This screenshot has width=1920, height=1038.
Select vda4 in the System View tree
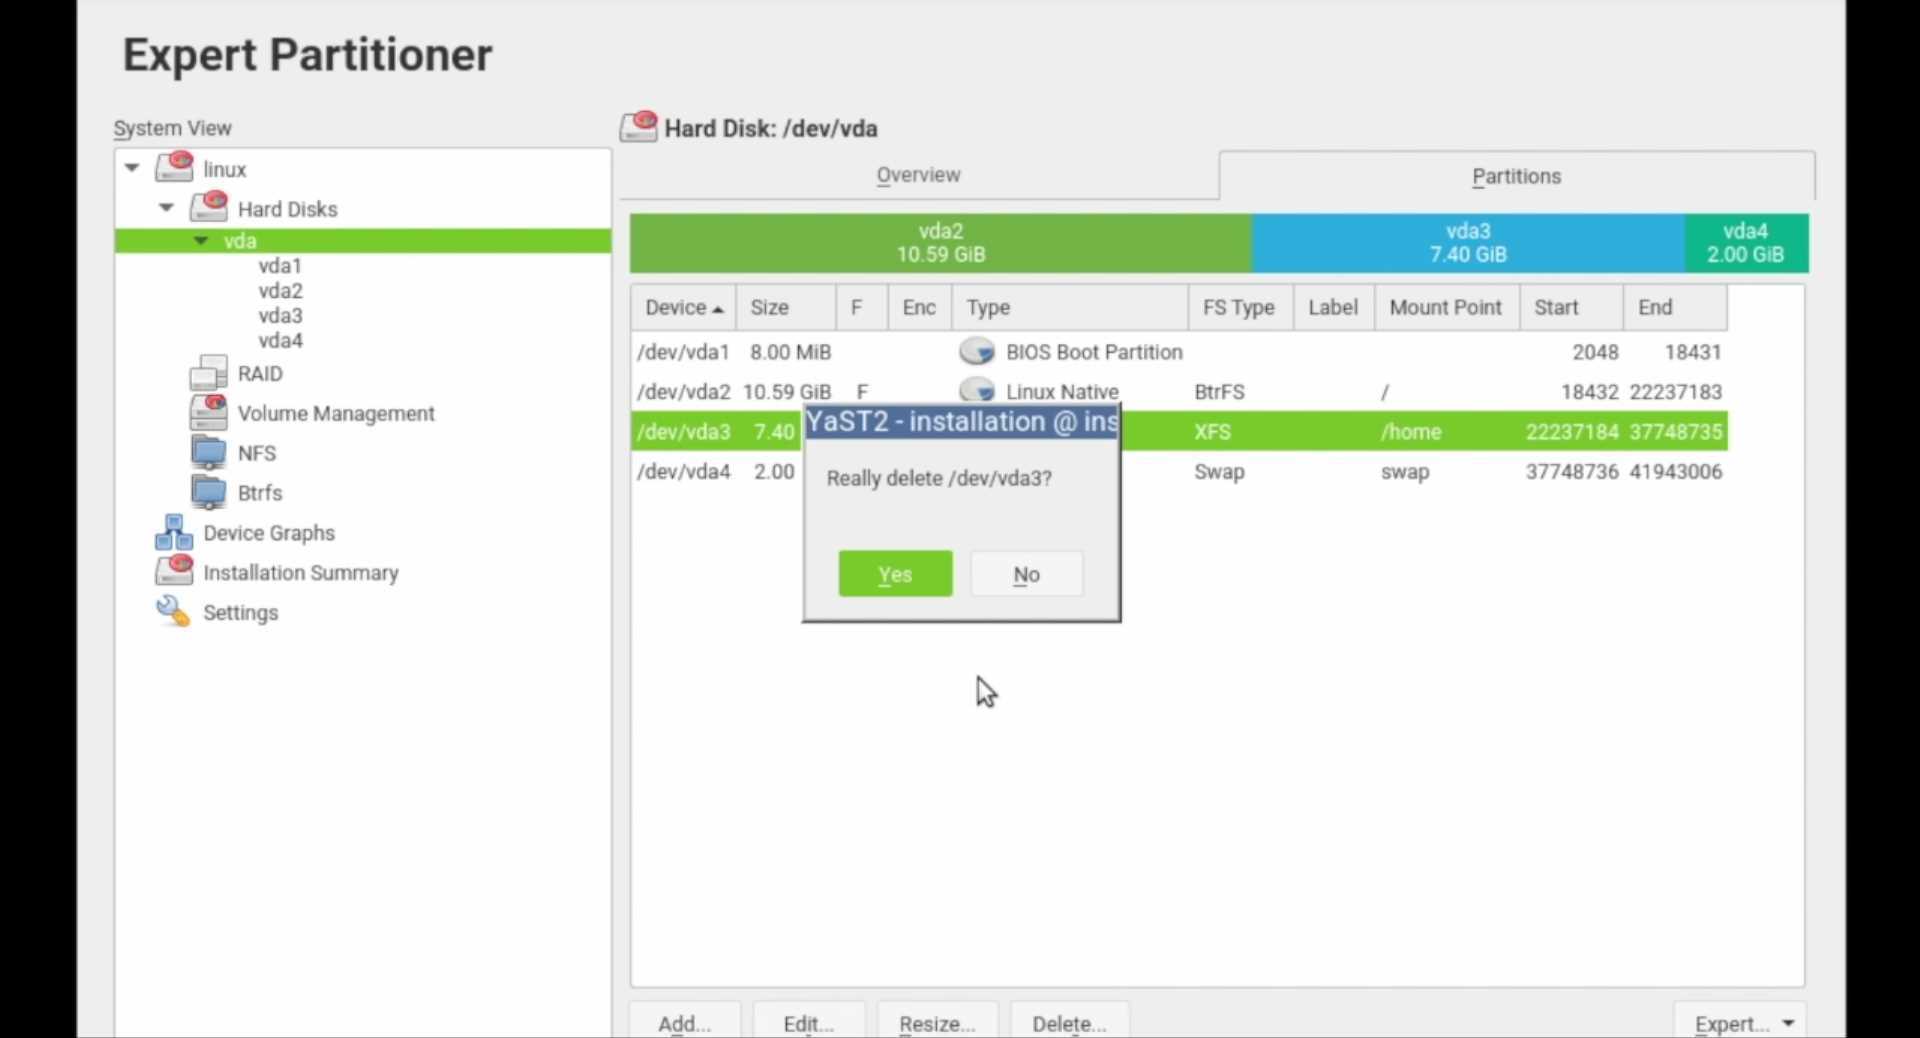point(280,341)
